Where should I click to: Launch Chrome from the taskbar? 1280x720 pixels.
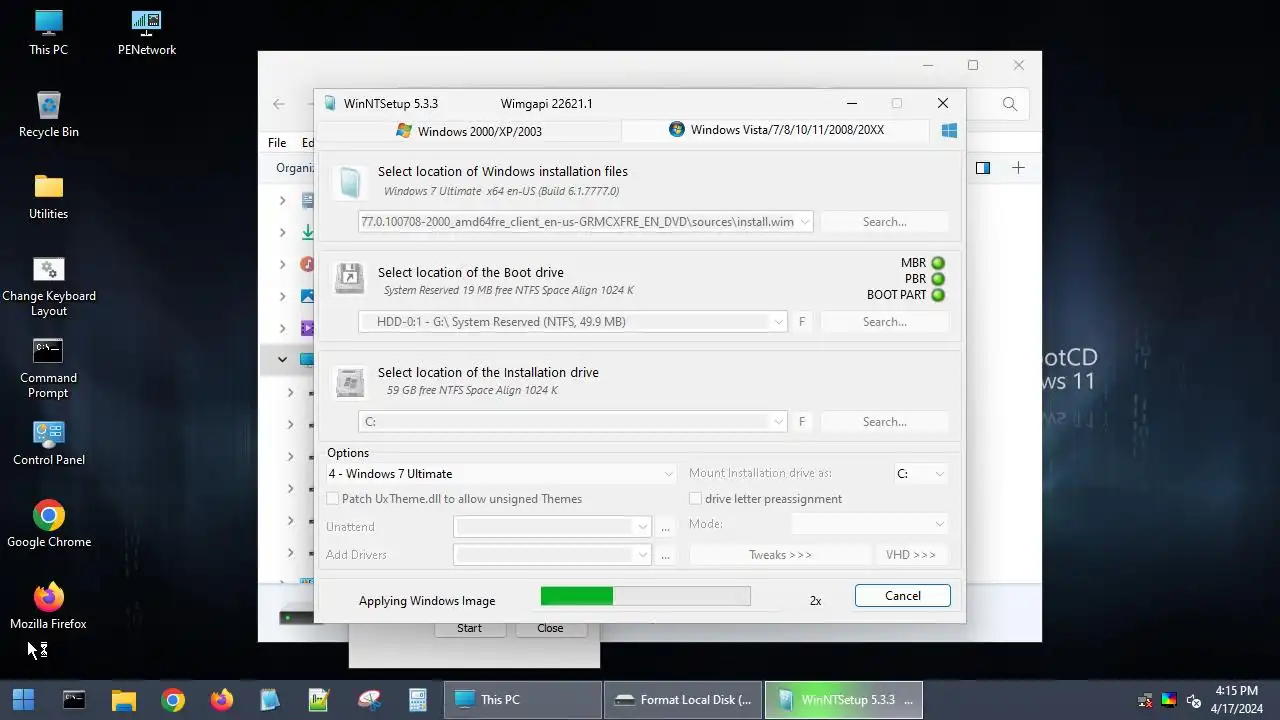[x=173, y=700]
